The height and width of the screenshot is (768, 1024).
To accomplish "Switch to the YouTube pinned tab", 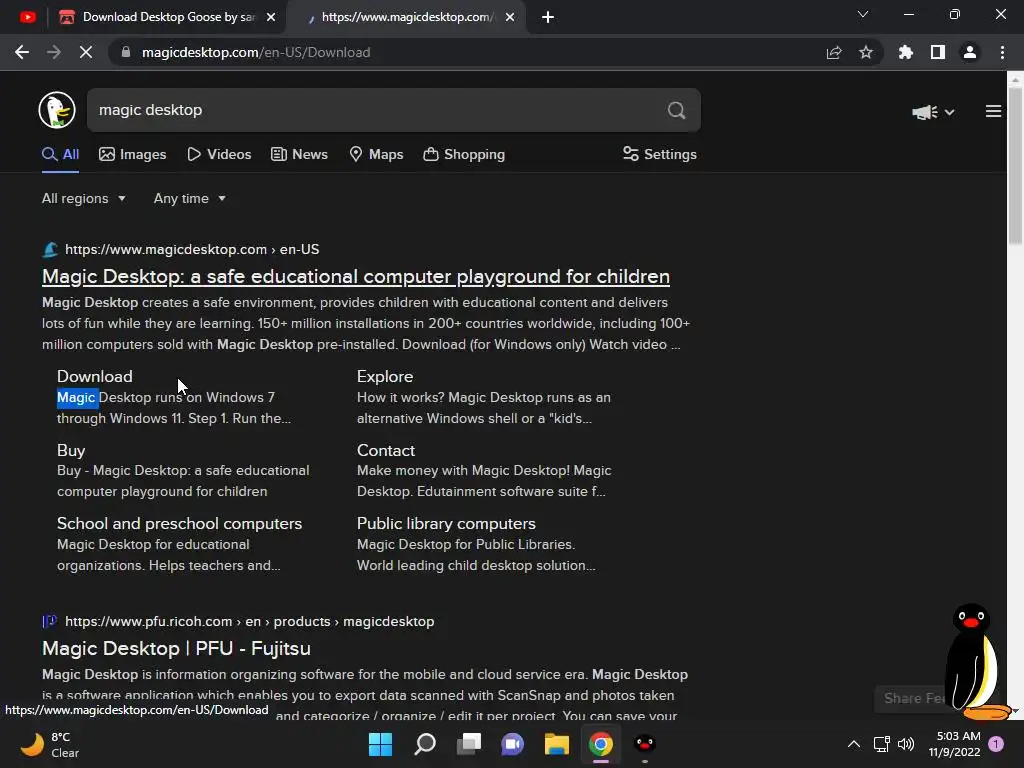I will pos(27,17).
